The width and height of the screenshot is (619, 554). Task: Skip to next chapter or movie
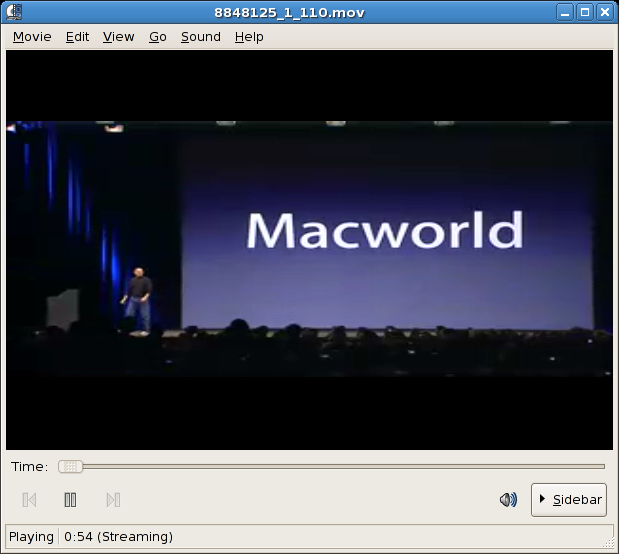113,500
